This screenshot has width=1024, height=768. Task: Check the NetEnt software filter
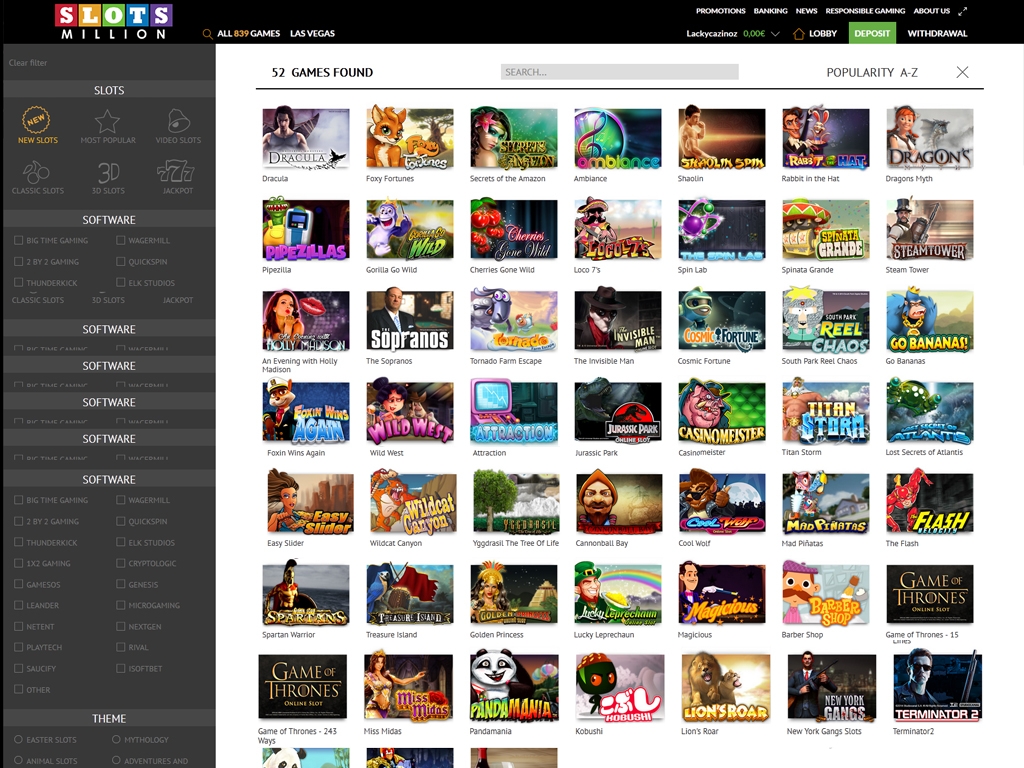point(19,626)
